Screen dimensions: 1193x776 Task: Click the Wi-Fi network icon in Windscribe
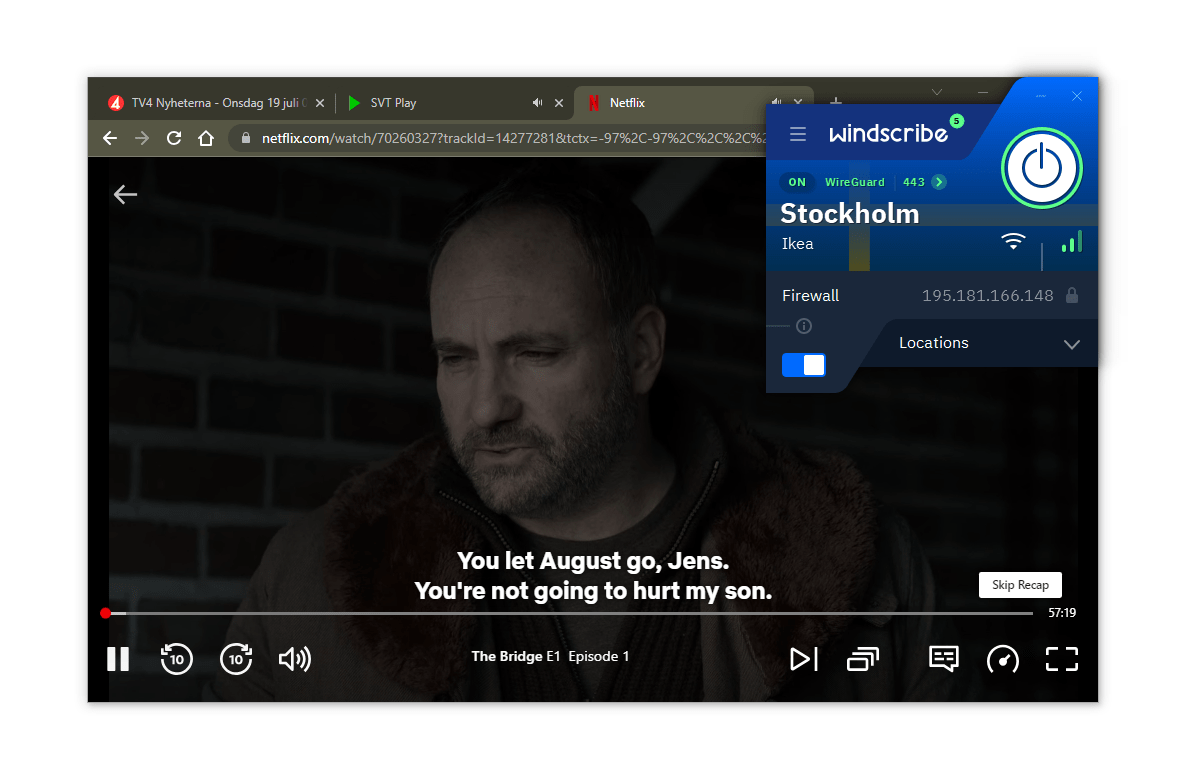[x=1013, y=242]
